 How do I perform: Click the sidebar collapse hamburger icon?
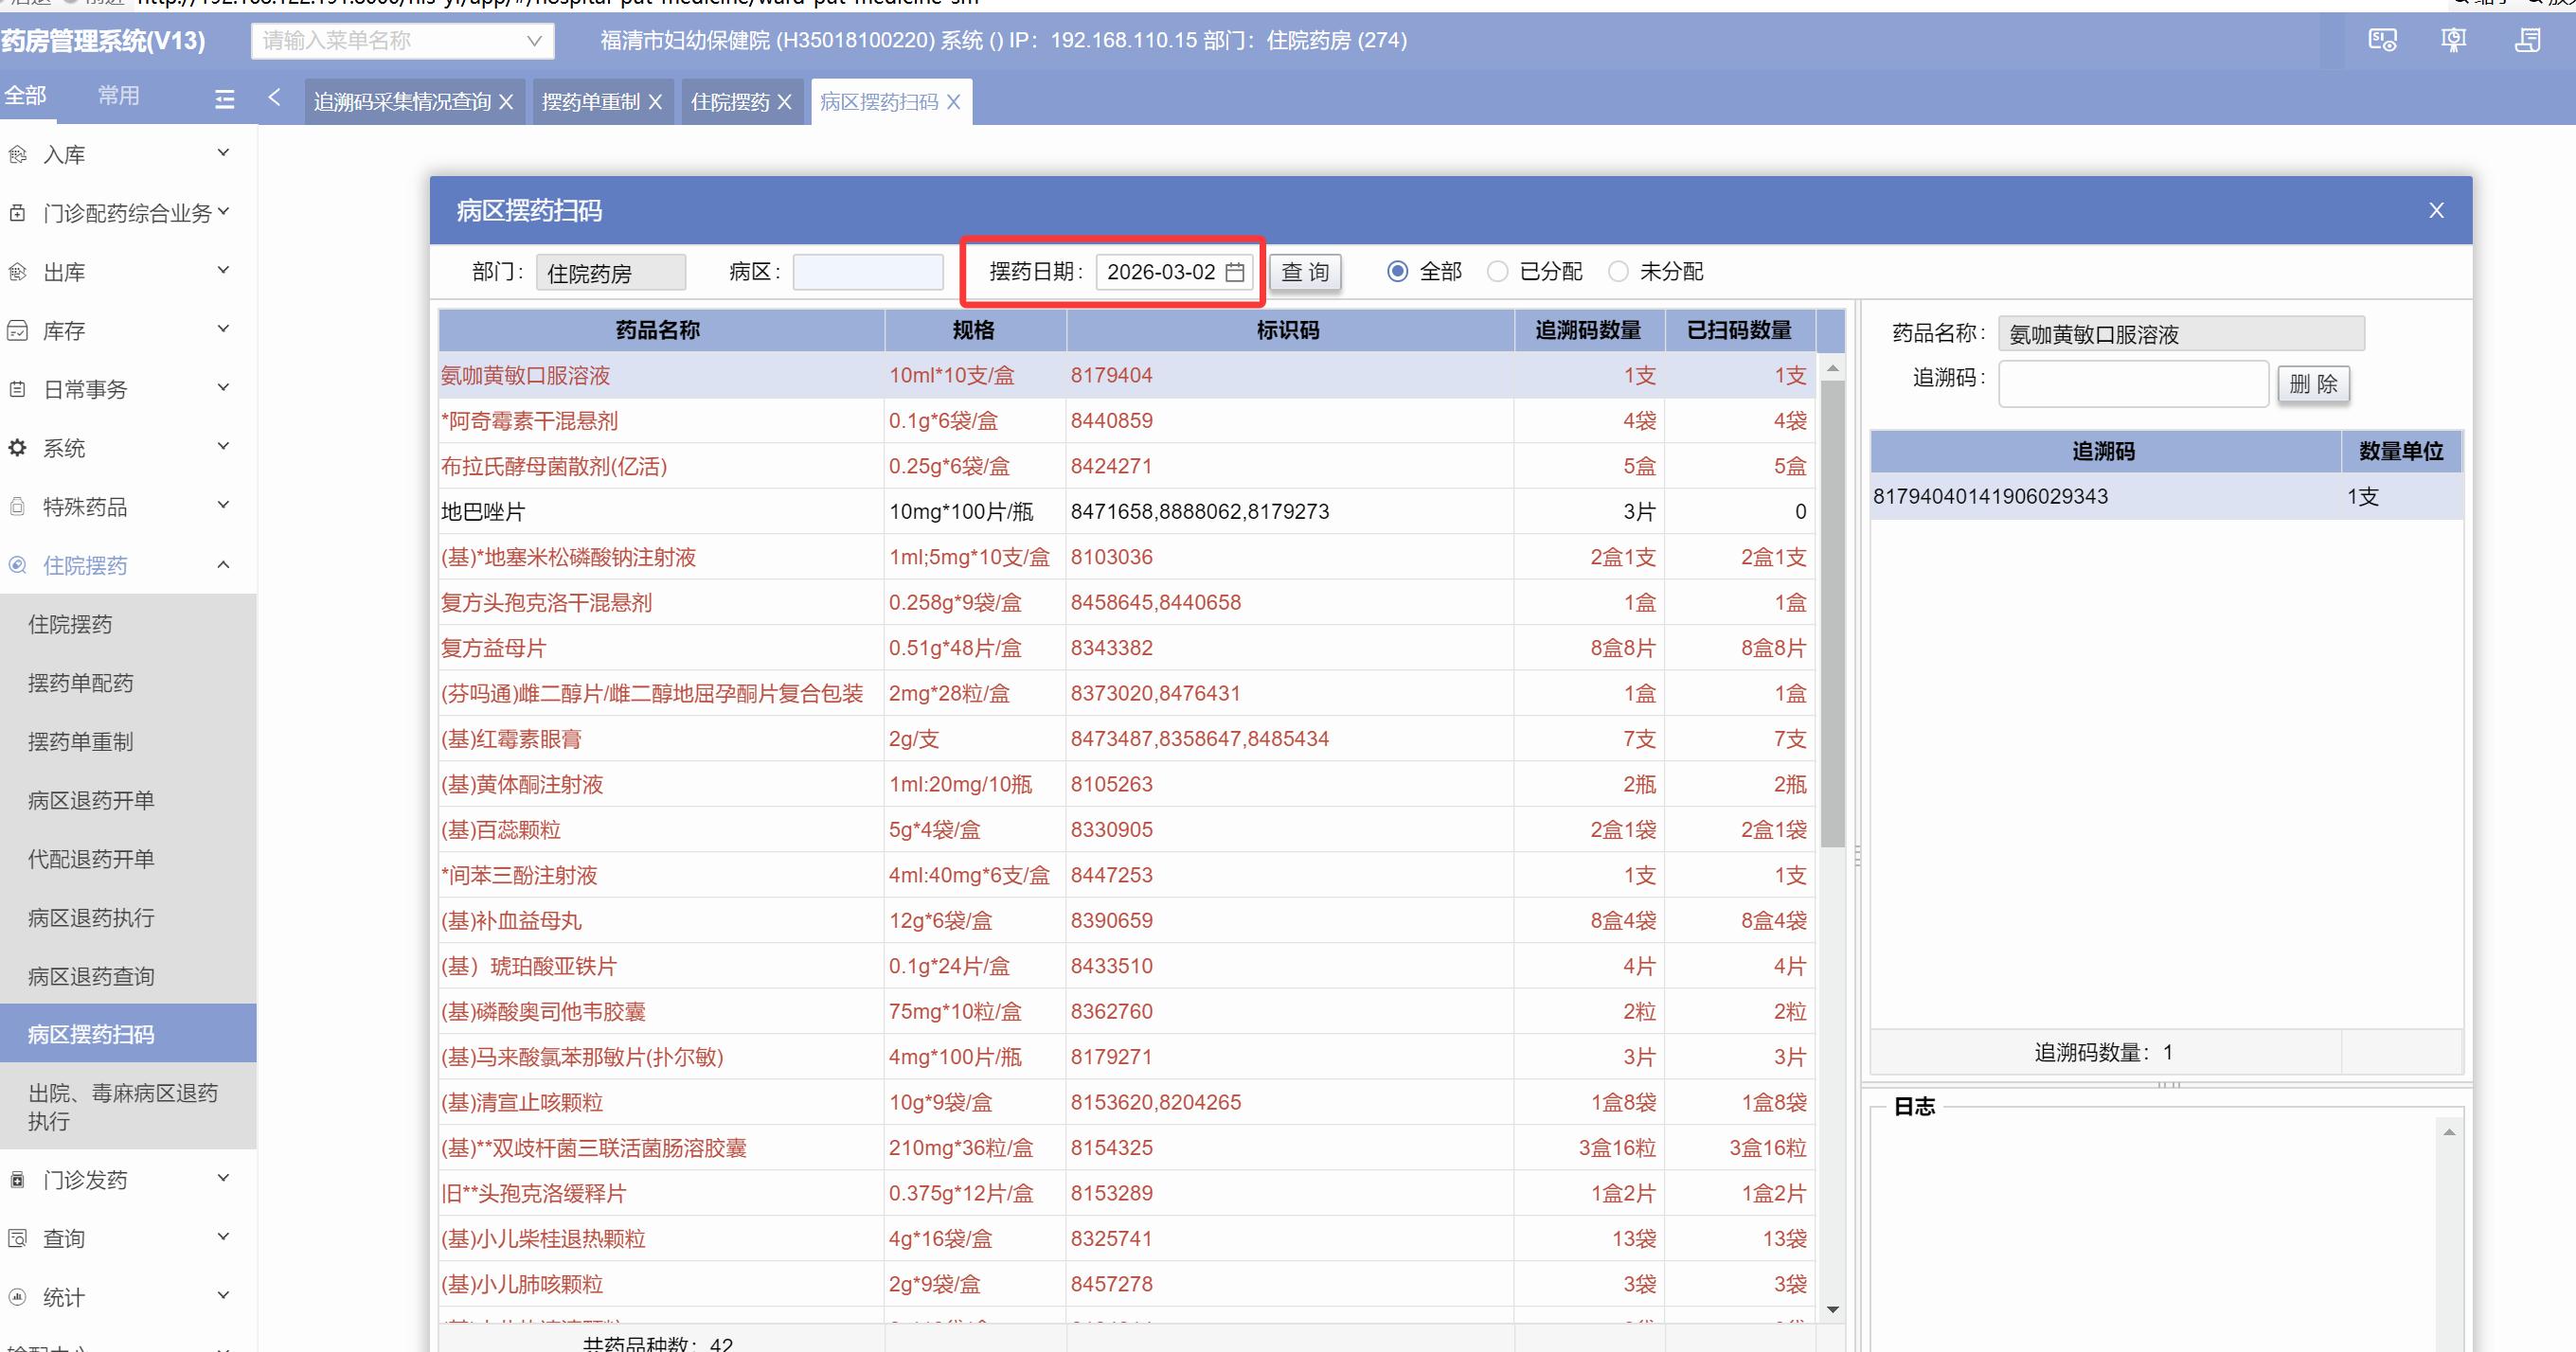pyautogui.click(x=225, y=99)
